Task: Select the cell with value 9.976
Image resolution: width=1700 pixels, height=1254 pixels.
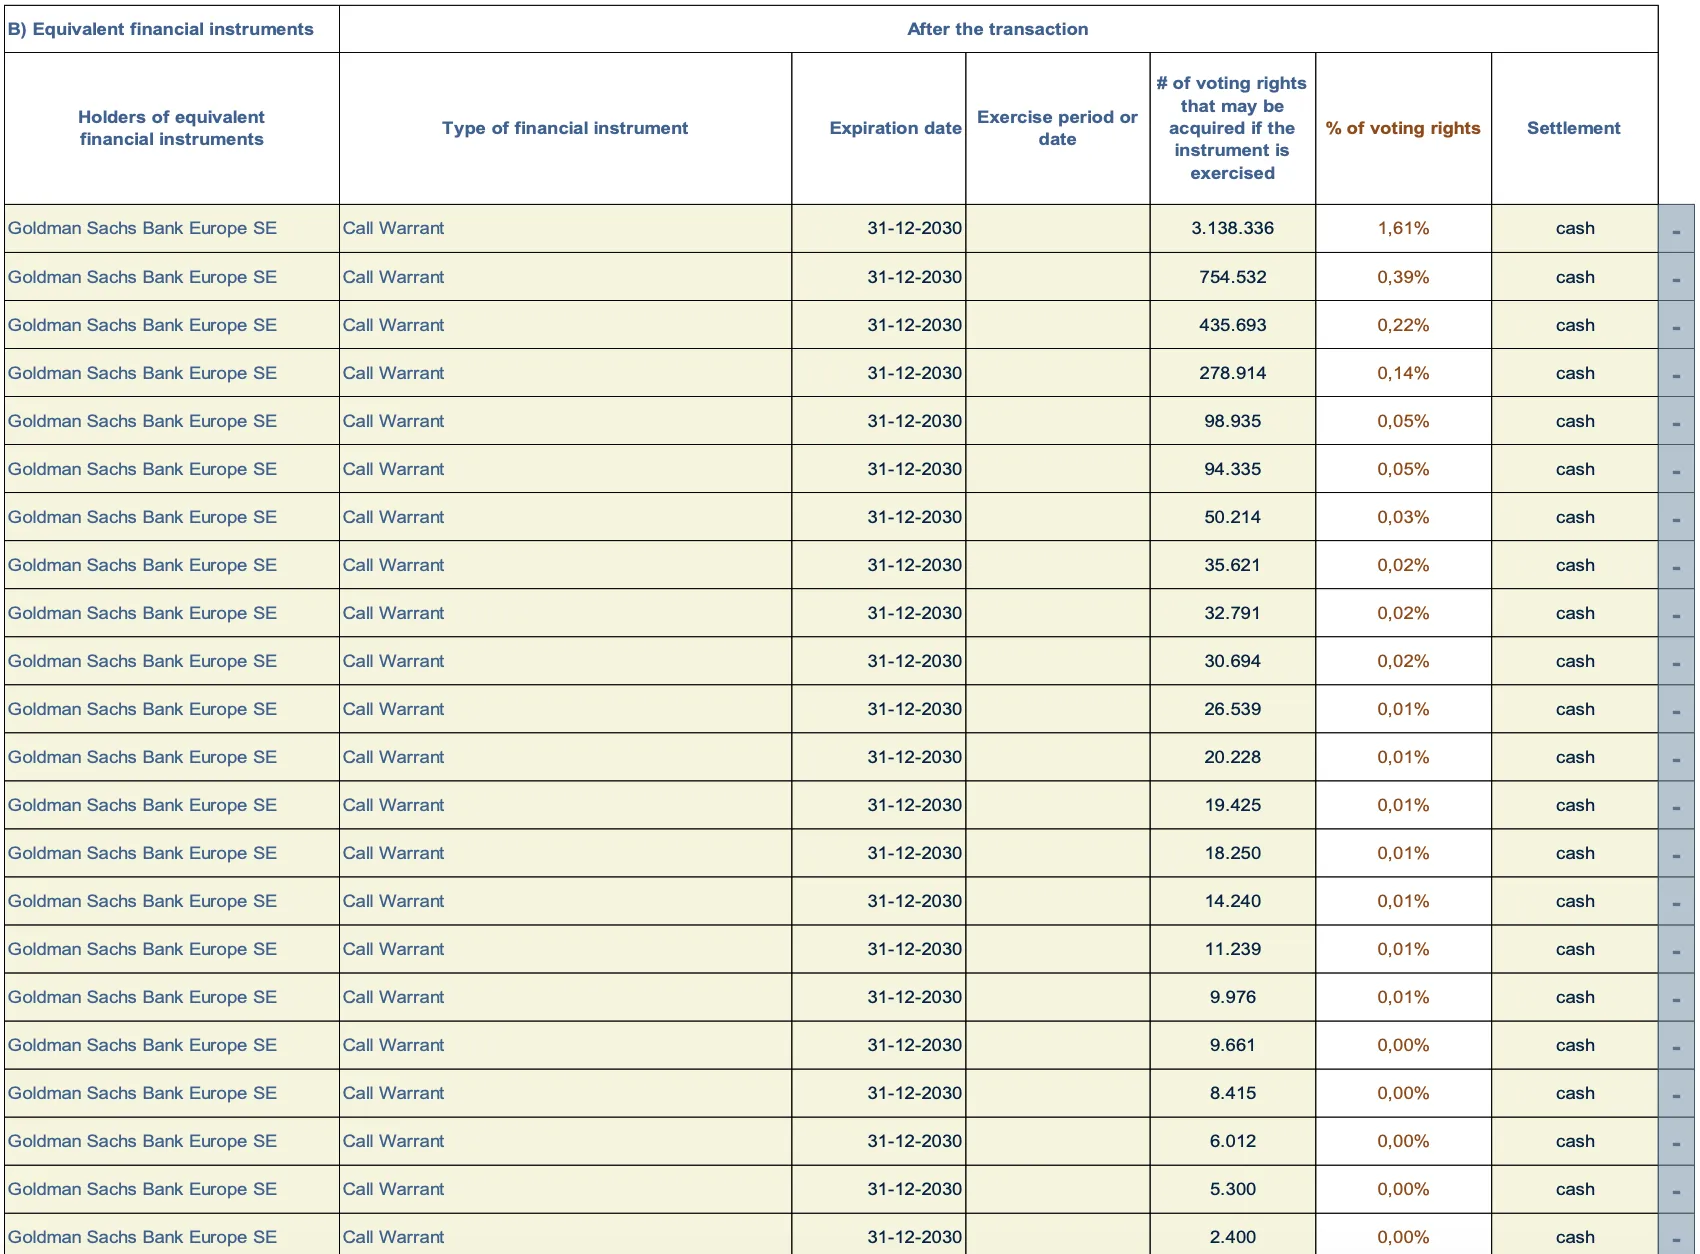Action: pyautogui.click(x=1233, y=997)
